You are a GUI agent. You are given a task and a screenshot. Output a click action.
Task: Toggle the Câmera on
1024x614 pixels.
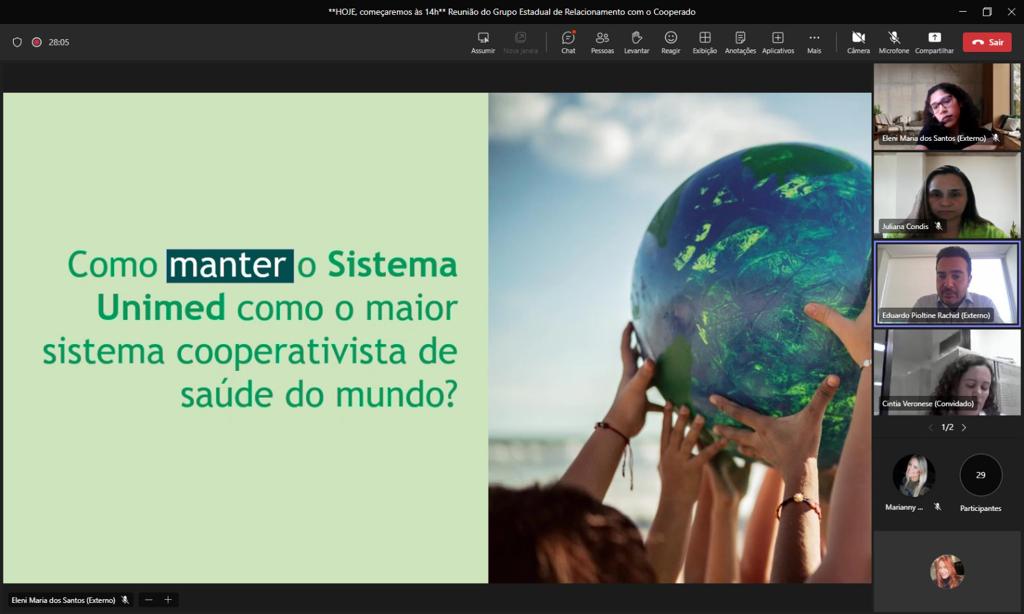(858, 42)
